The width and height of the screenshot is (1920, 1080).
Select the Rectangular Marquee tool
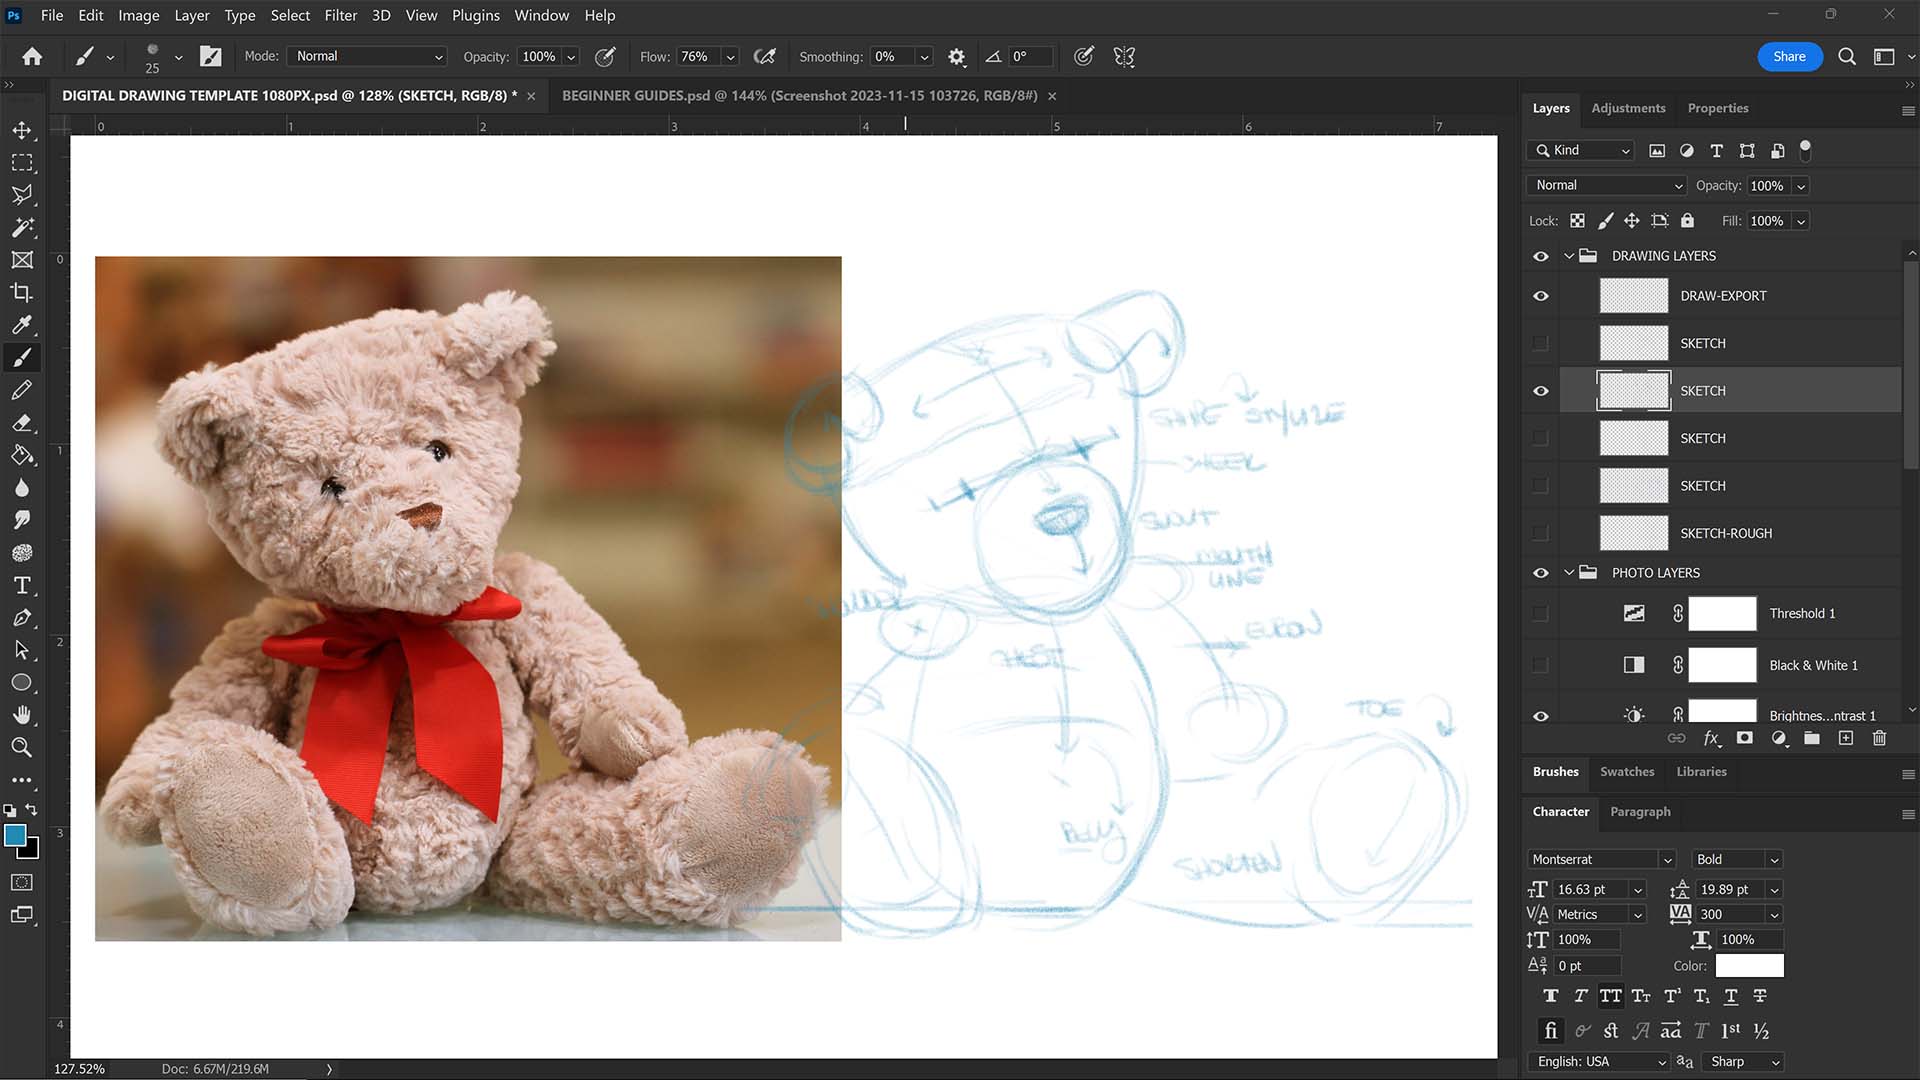22,163
